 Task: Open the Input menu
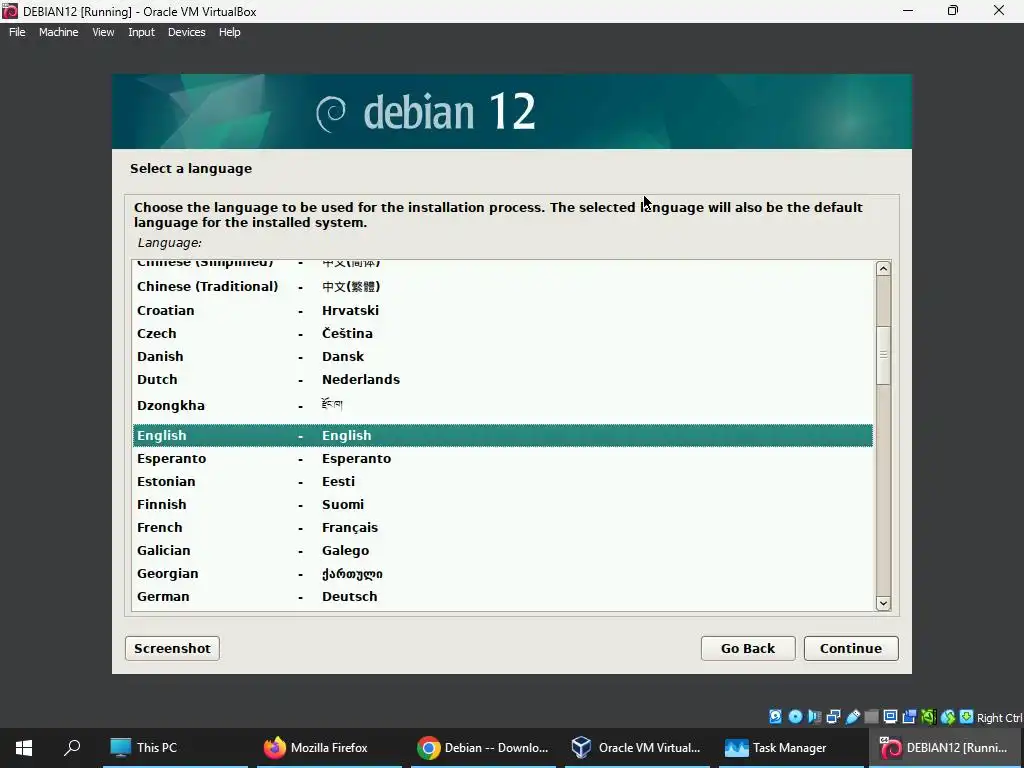(x=141, y=32)
